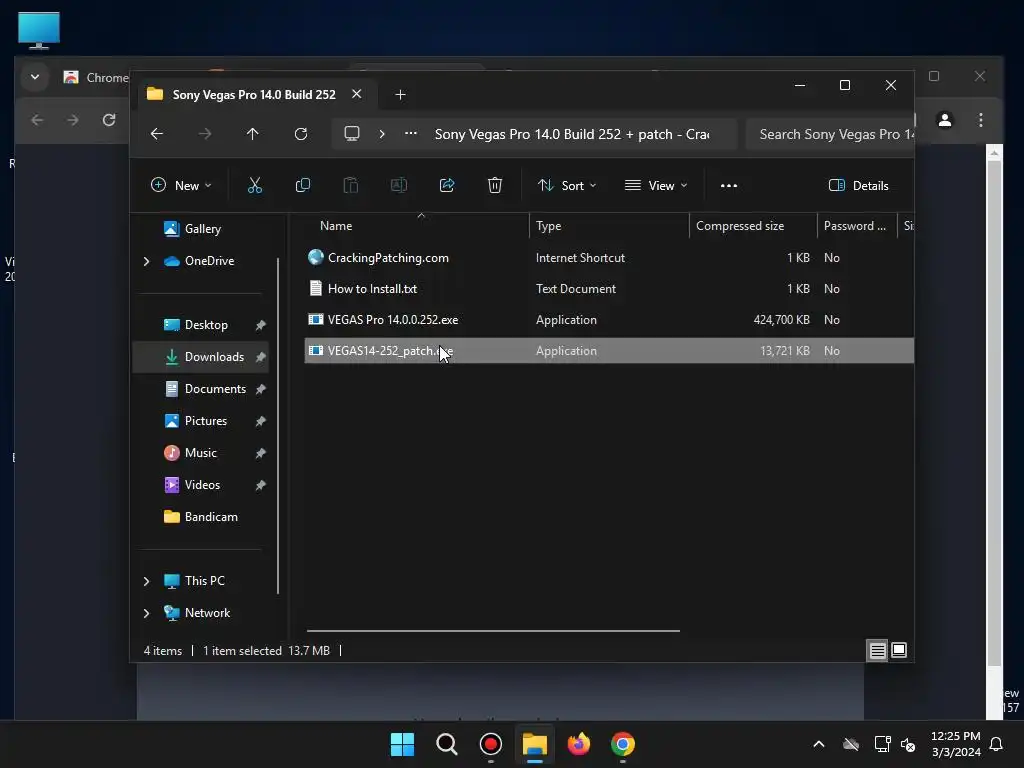The width and height of the screenshot is (1024, 768).
Task: Open Chrome three-dot menu
Action: coord(980,120)
